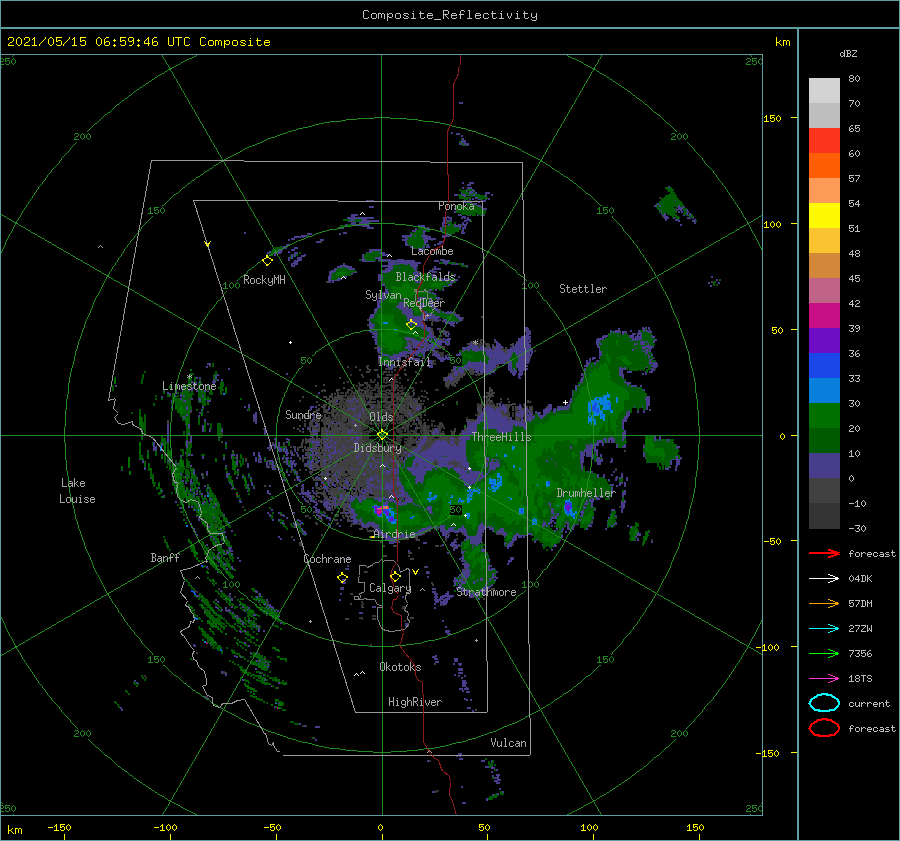Click the yellow diamond marker at Calgary
900x841 pixels.
395,576
